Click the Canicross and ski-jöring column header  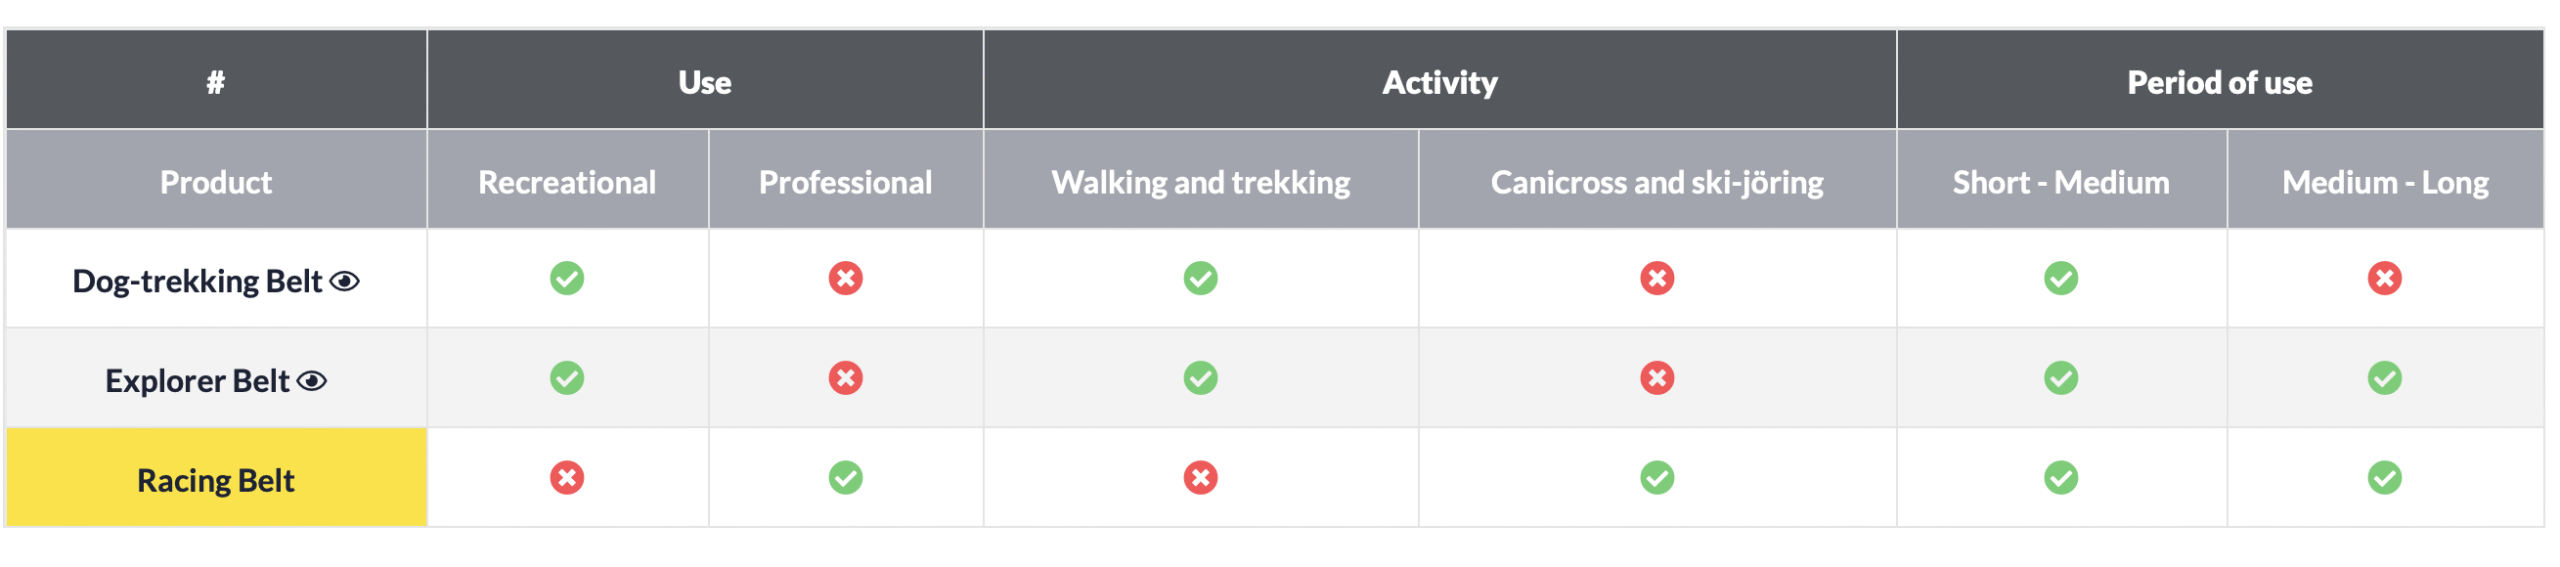click(x=1656, y=182)
